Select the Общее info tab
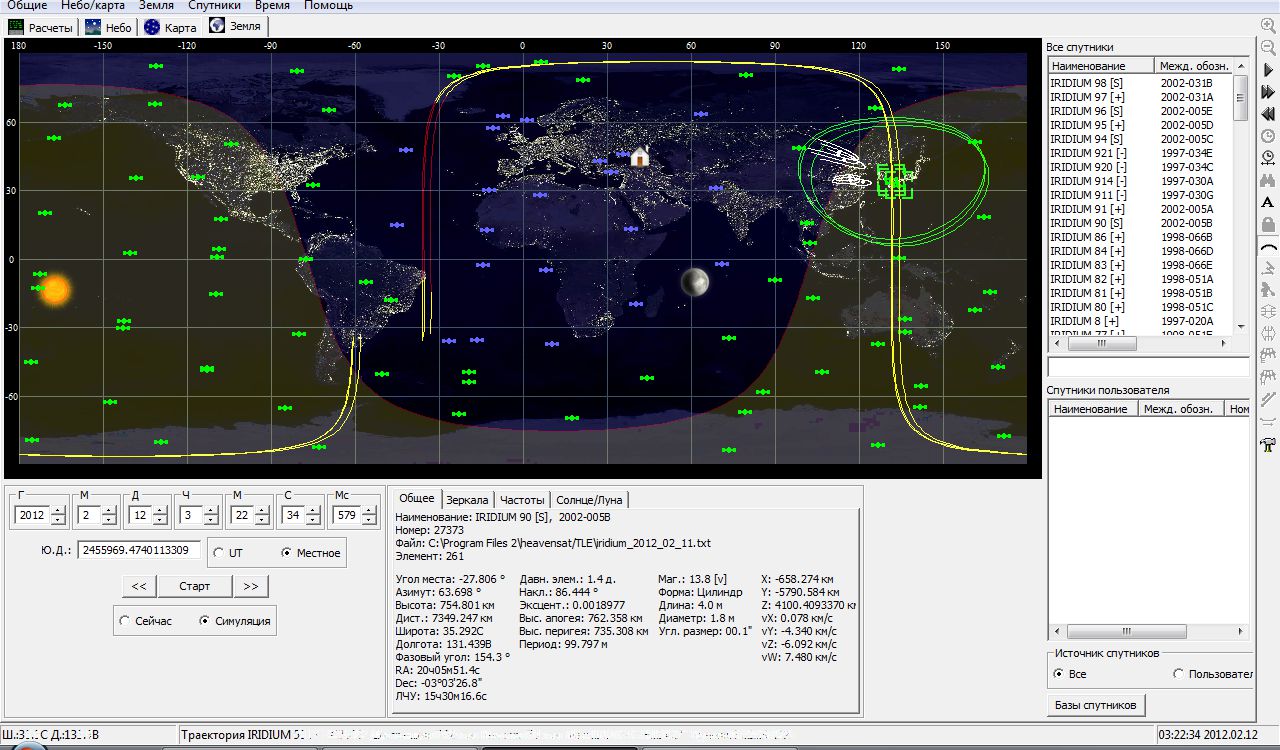1280x750 pixels. point(416,498)
